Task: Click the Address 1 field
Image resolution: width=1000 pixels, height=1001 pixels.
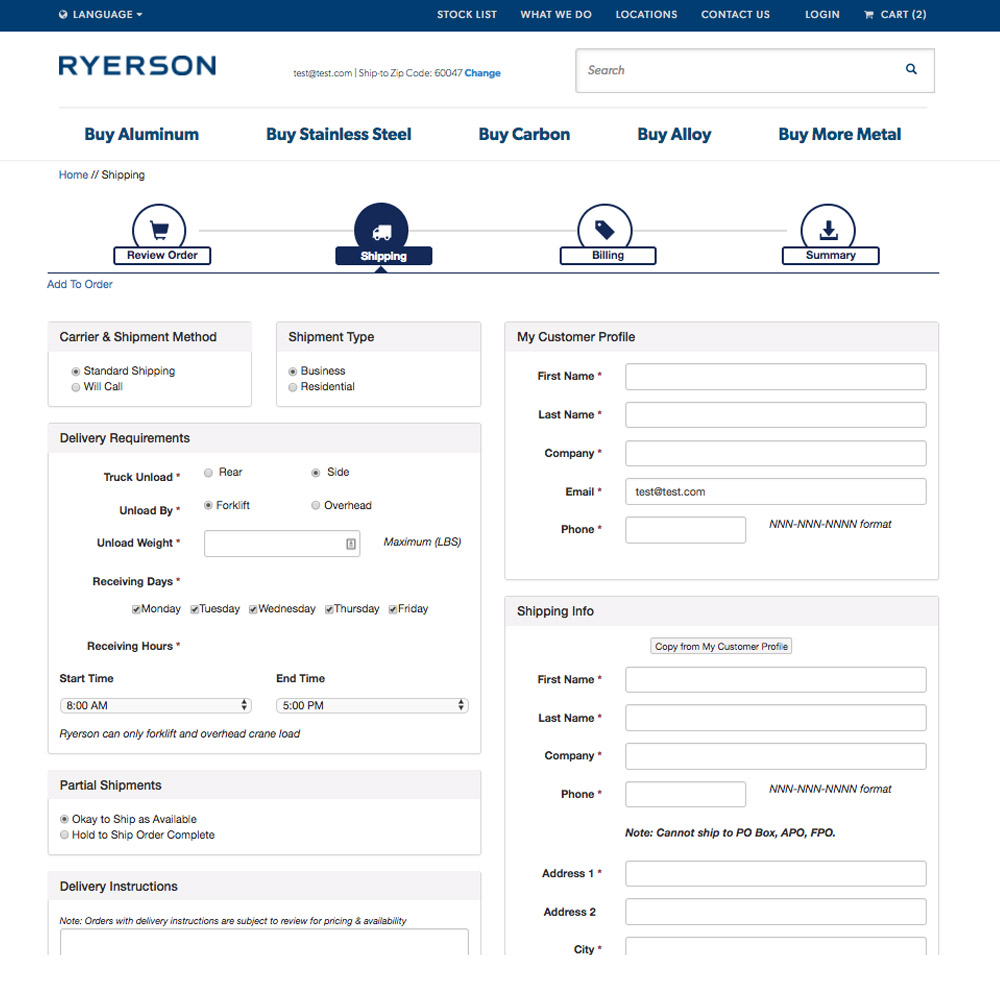Action: tap(775, 873)
